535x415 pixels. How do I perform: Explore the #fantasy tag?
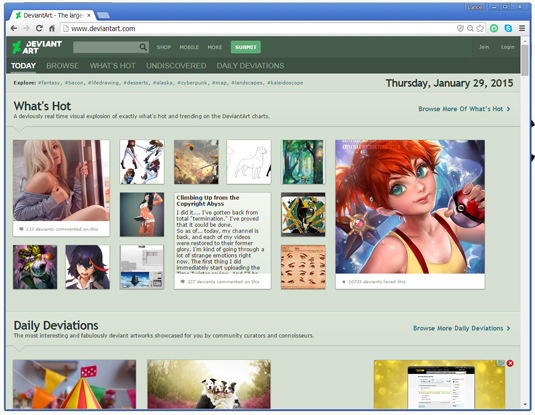[x=49, y=83]
